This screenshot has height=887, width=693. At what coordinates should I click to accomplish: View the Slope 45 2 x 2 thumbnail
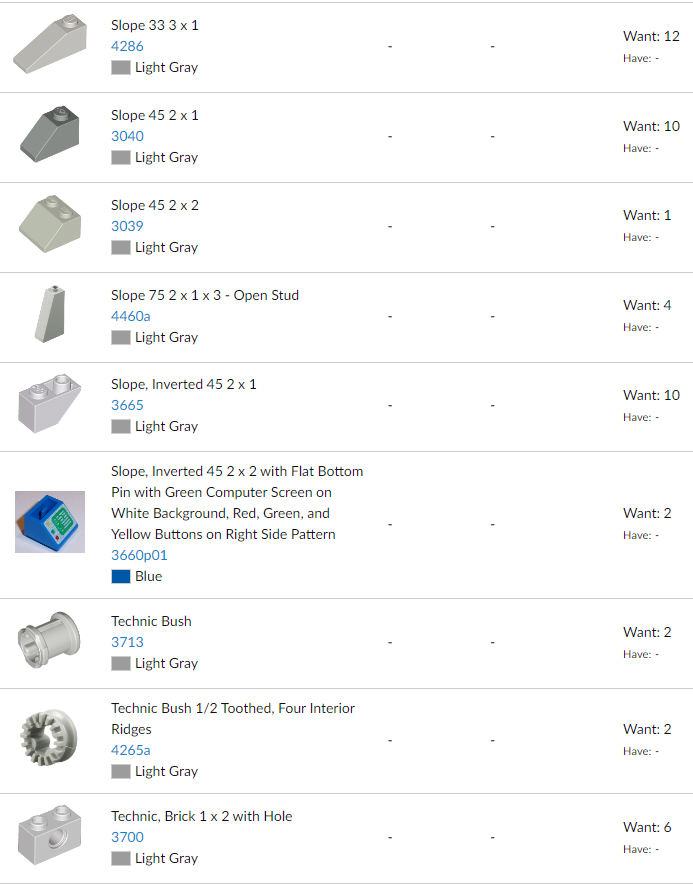coord(50,225)
